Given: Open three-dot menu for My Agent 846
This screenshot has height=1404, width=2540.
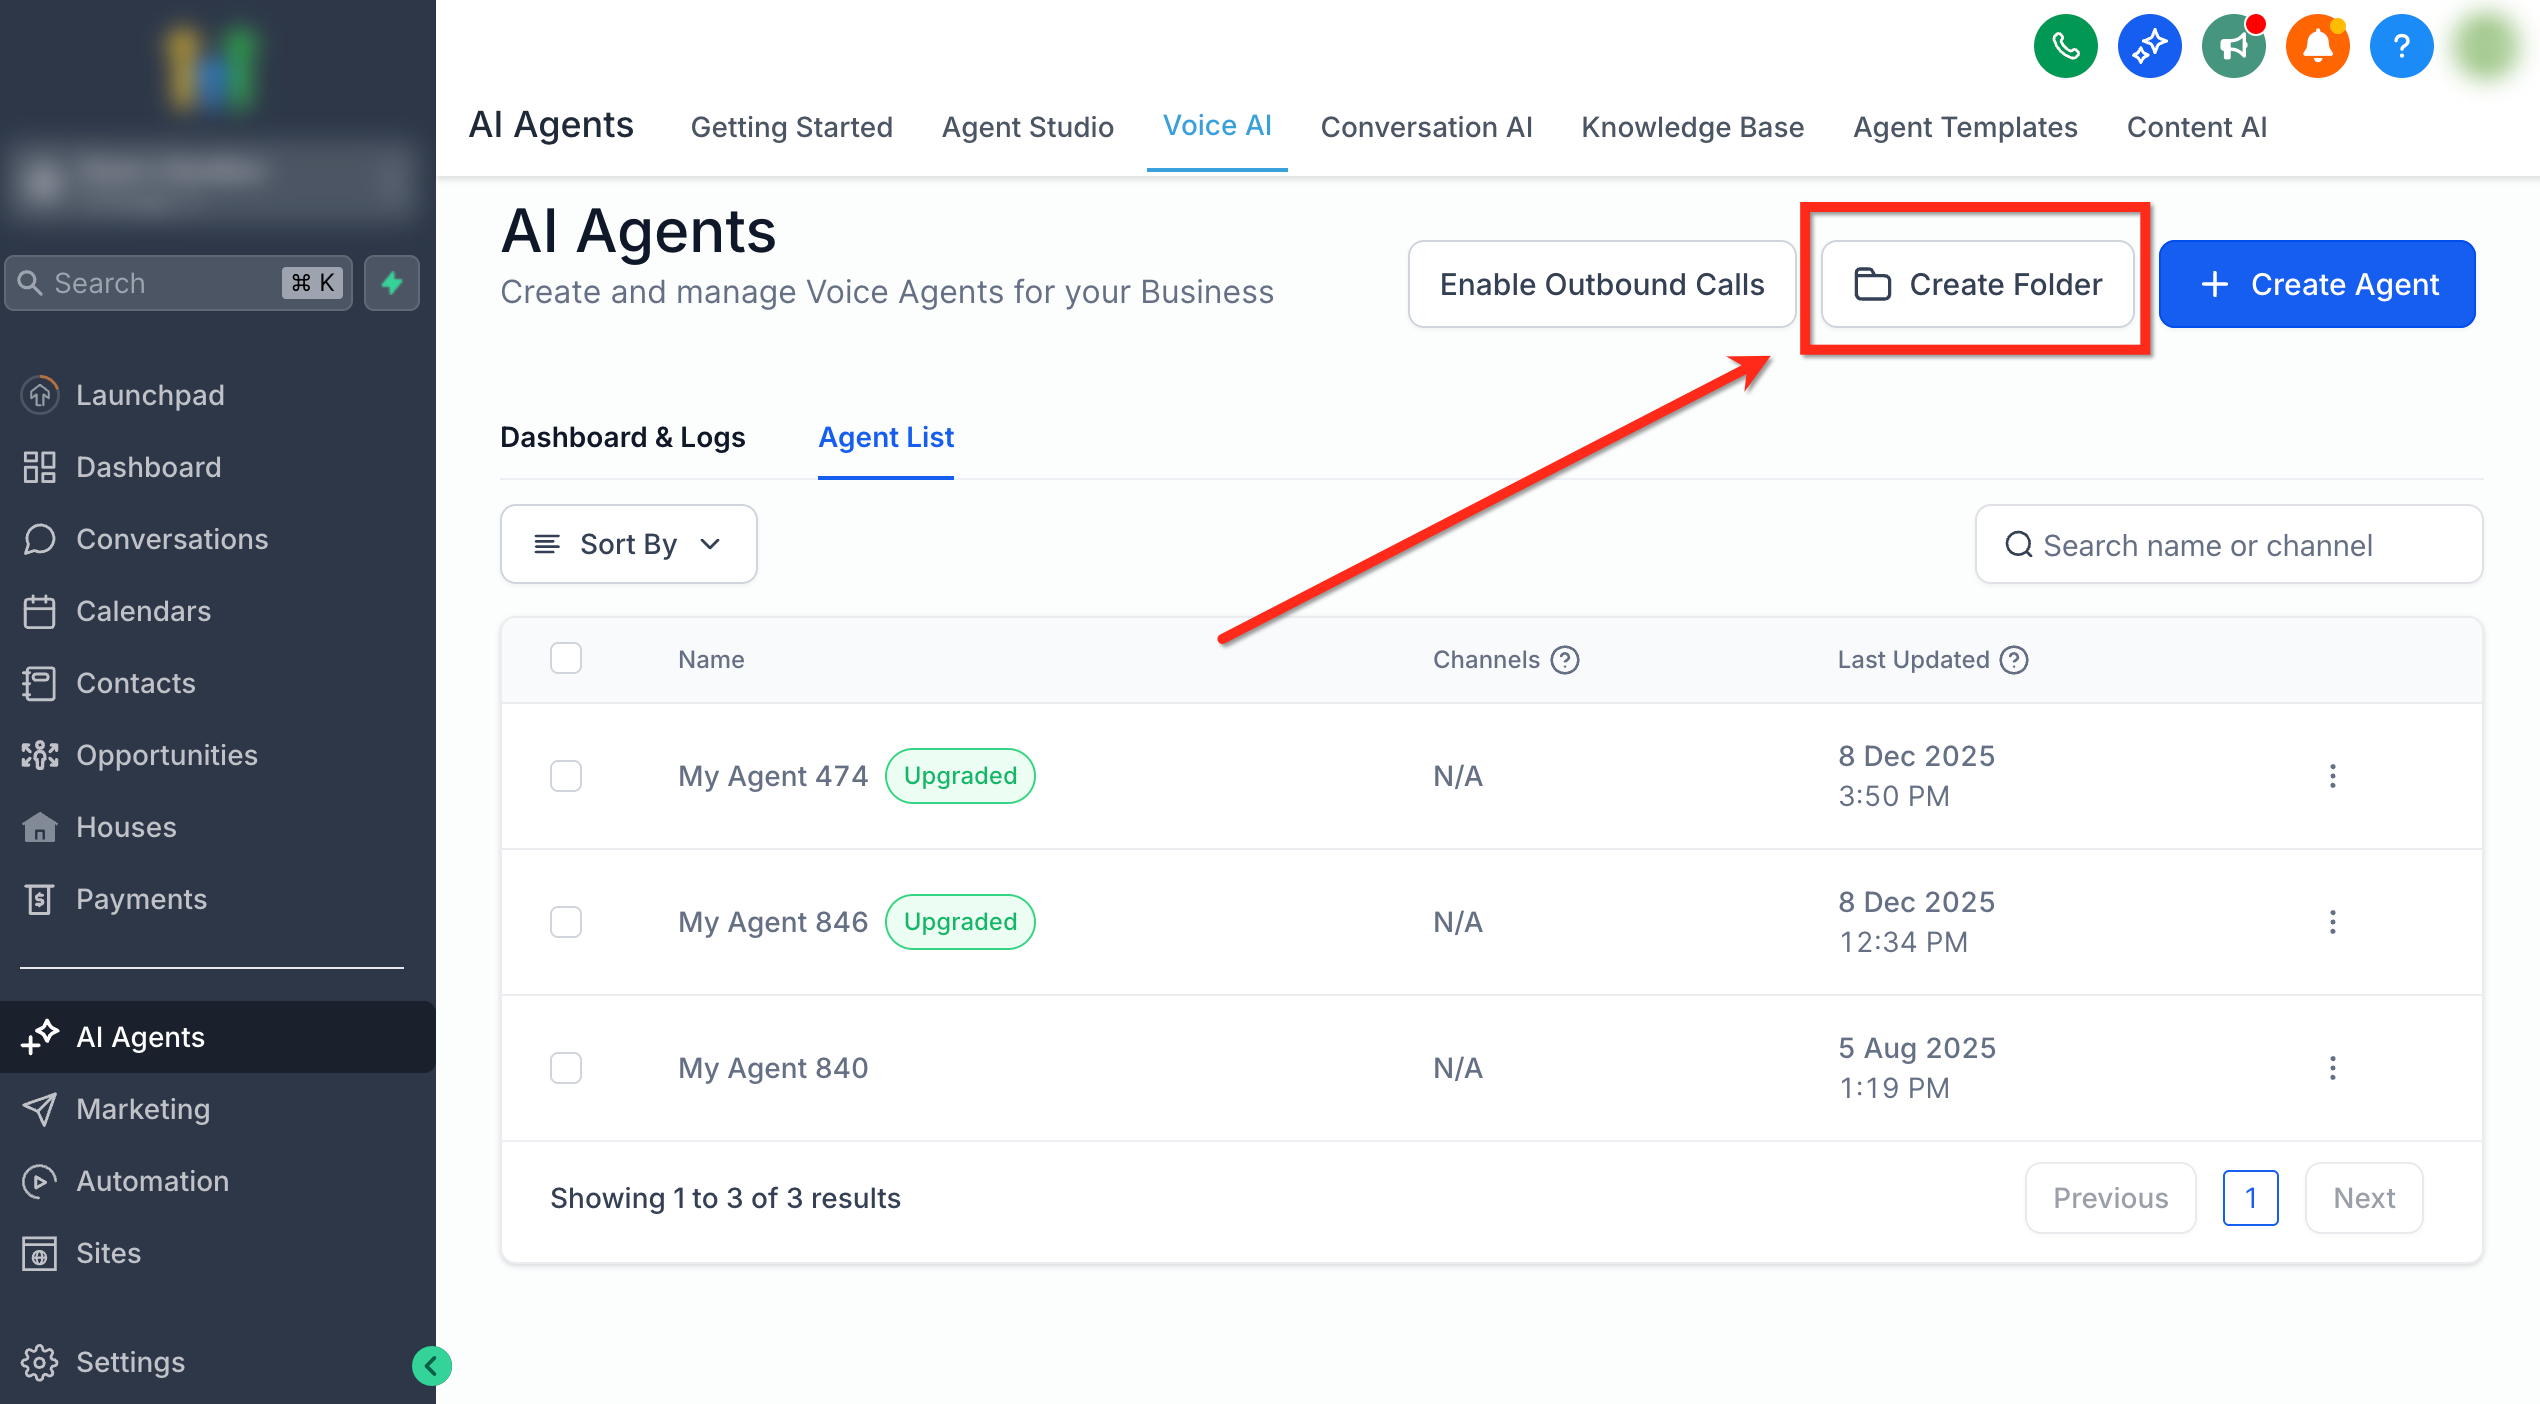Looking at the screenshot, I should (x=2332, y=922).
